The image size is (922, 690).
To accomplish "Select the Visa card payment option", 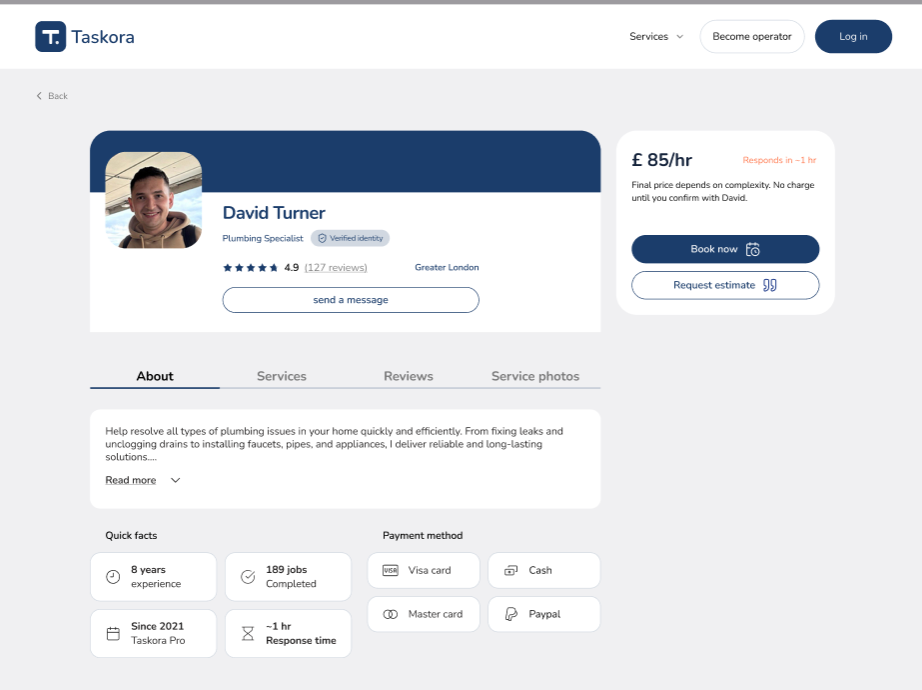I will [423, 571].
